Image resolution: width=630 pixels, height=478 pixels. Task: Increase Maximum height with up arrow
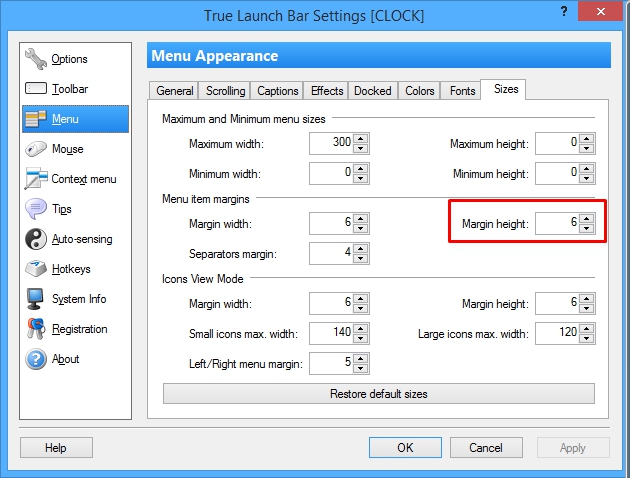[587, 139]
